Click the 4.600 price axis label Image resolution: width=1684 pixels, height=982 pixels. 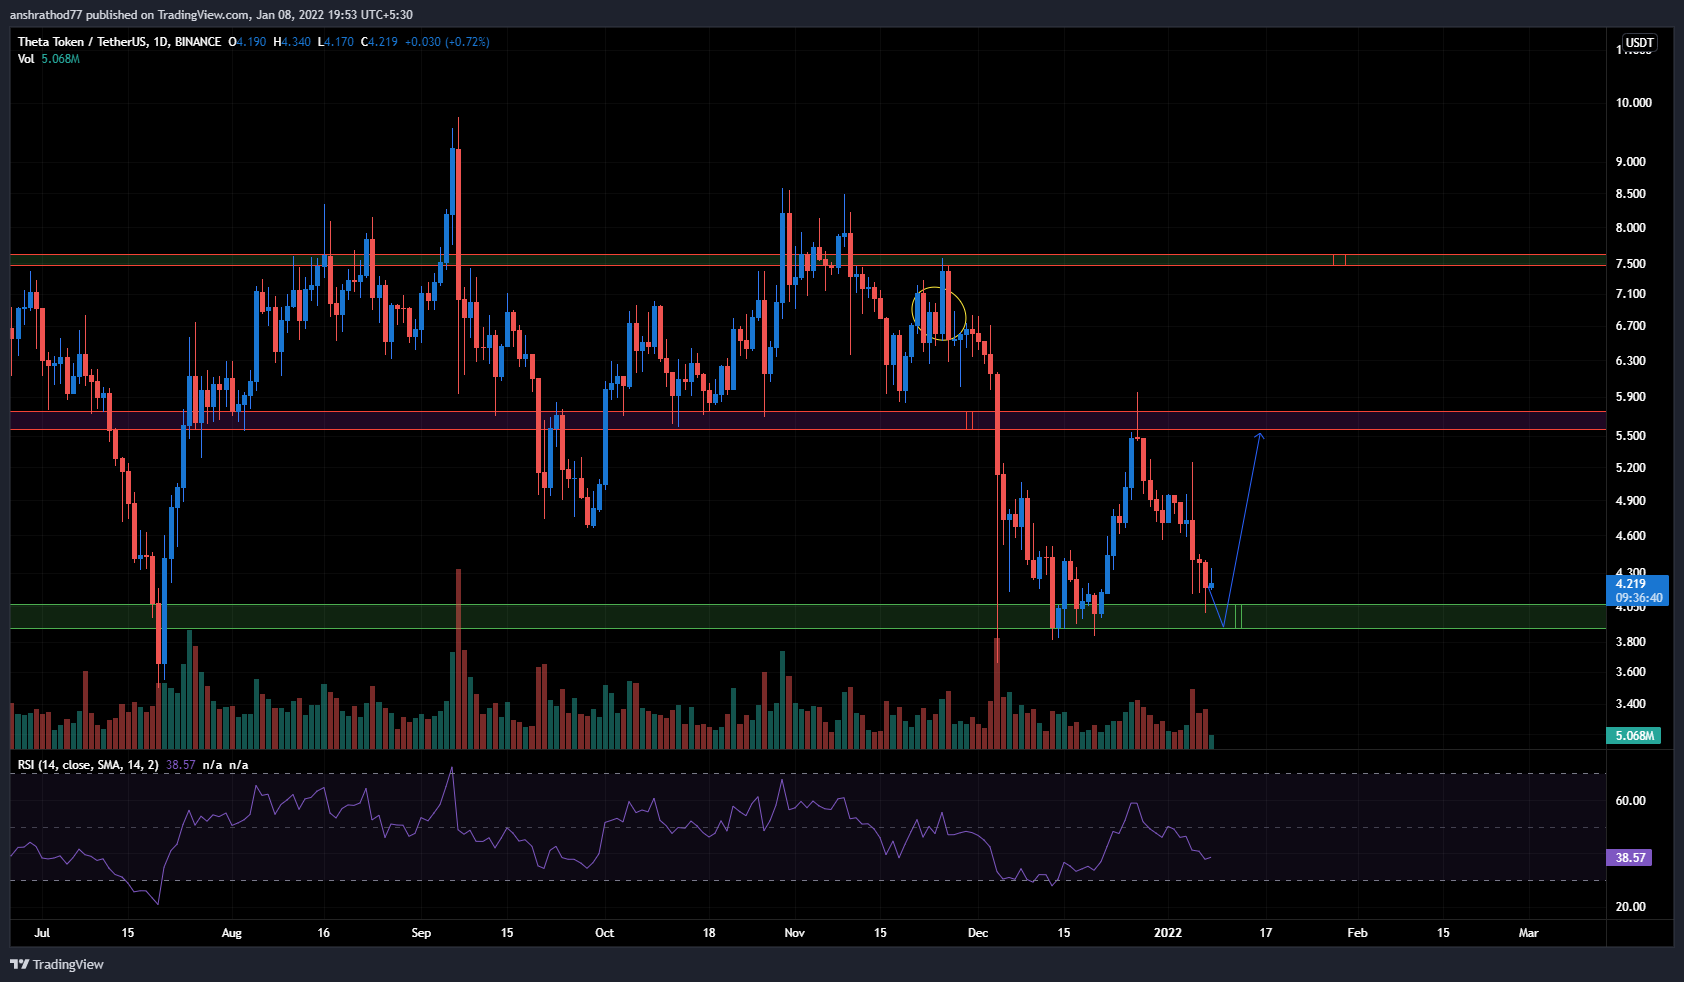click(1631, 536)
